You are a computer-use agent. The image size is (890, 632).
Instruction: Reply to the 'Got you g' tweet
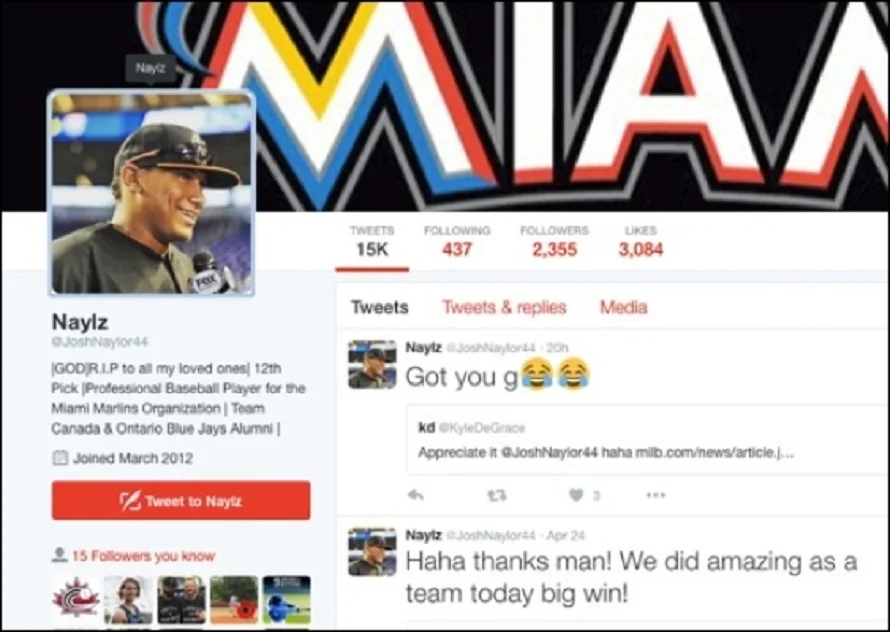[416, 495]
